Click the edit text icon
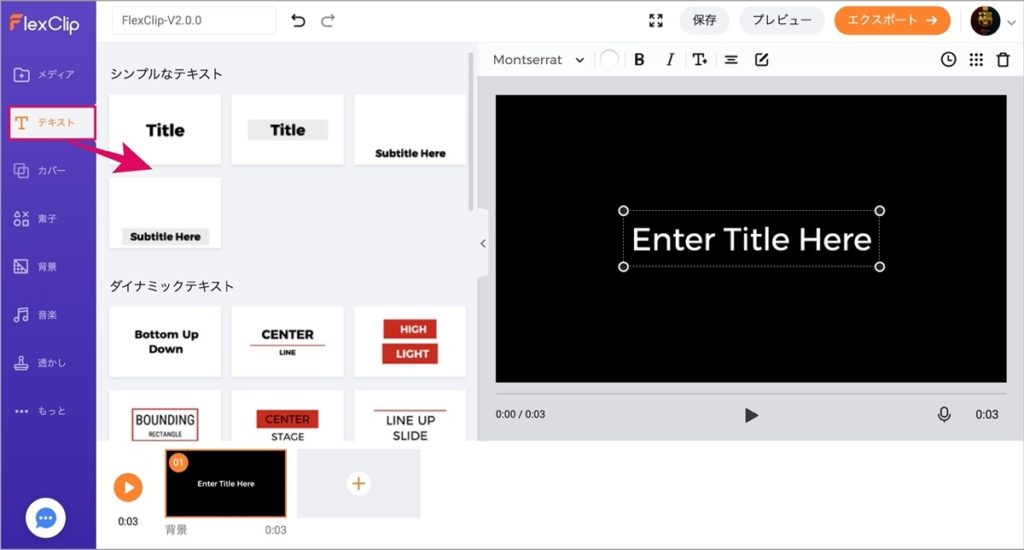 (x=761, y=59)
